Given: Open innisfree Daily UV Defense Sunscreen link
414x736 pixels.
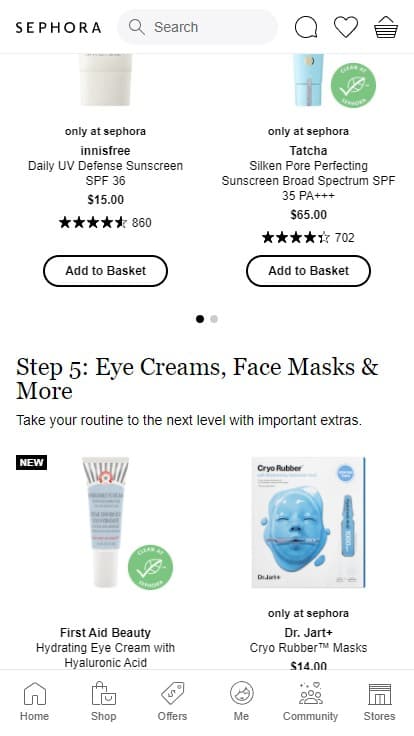Looking at the screenshot, I should tap(105, 173).
